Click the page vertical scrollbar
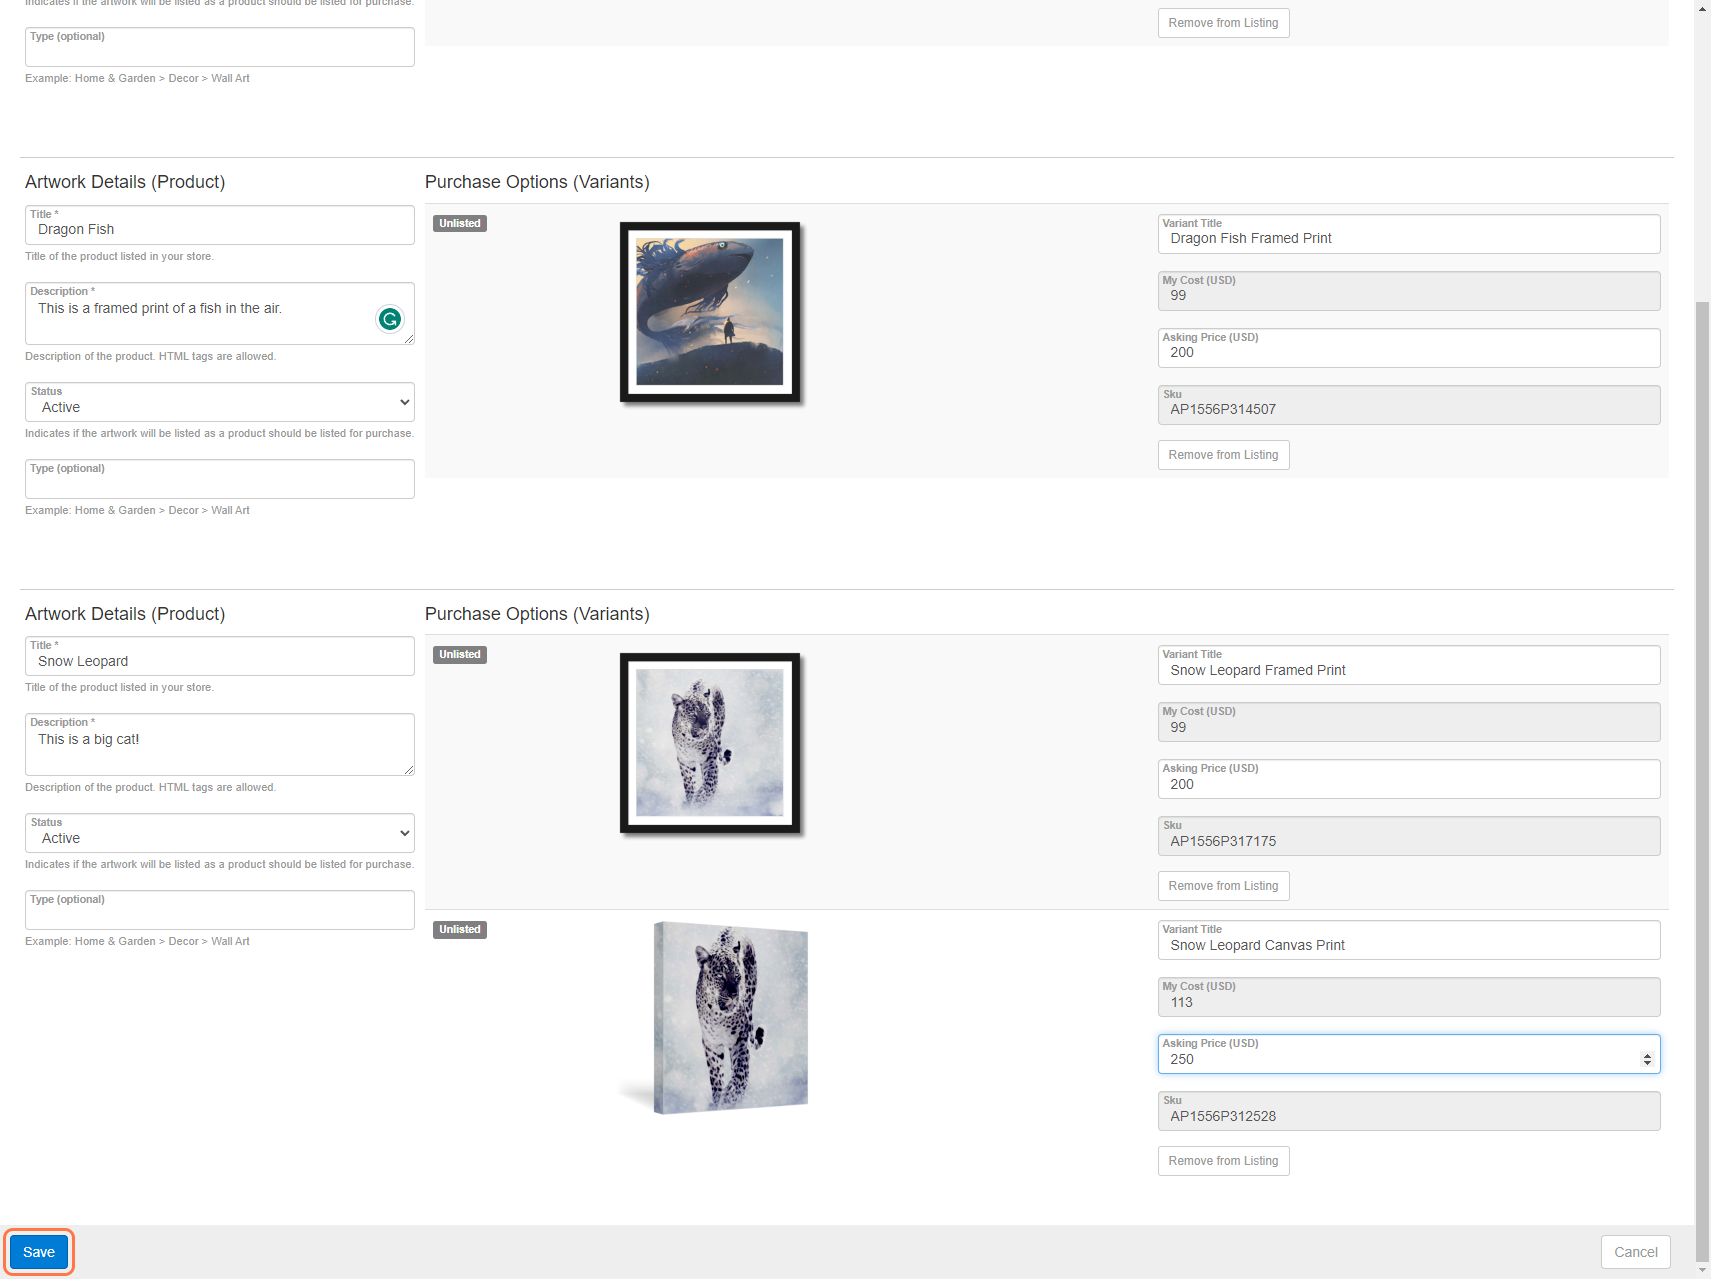The width and height of the screenshot is (1711, 1279). 1702,780
